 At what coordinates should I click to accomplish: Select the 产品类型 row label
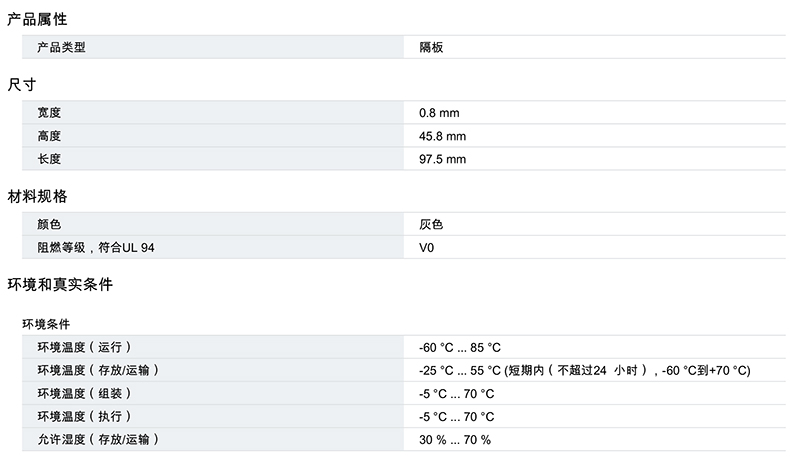[x=62, y=47]
